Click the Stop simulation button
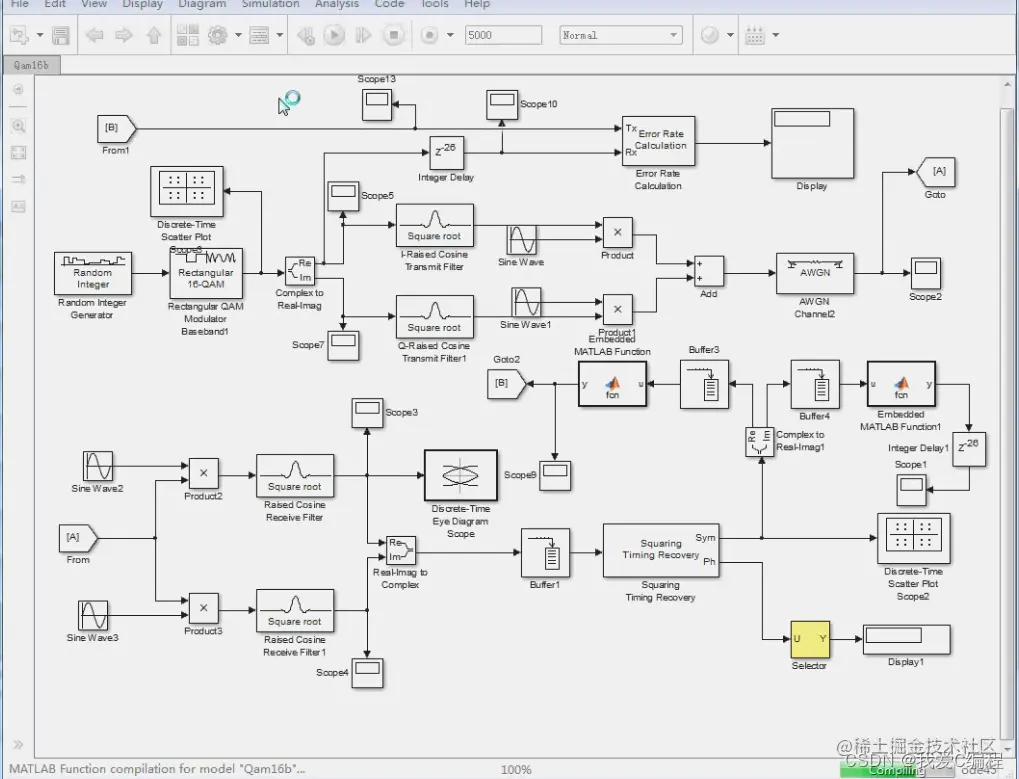 pos(393,35)
